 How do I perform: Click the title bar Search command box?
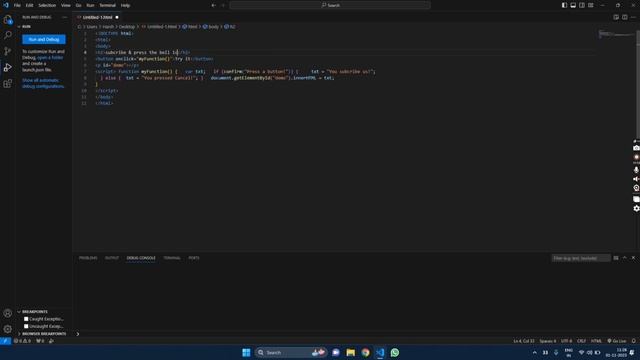330,5
